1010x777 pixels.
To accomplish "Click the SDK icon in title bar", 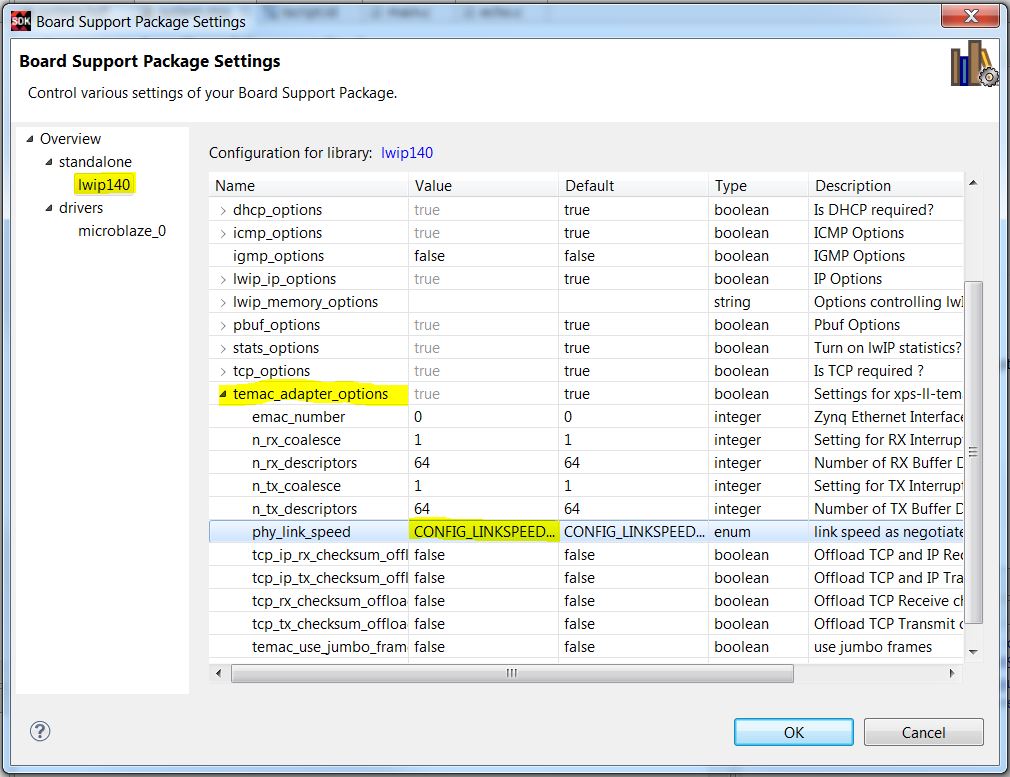I will (x=21, y=21).
